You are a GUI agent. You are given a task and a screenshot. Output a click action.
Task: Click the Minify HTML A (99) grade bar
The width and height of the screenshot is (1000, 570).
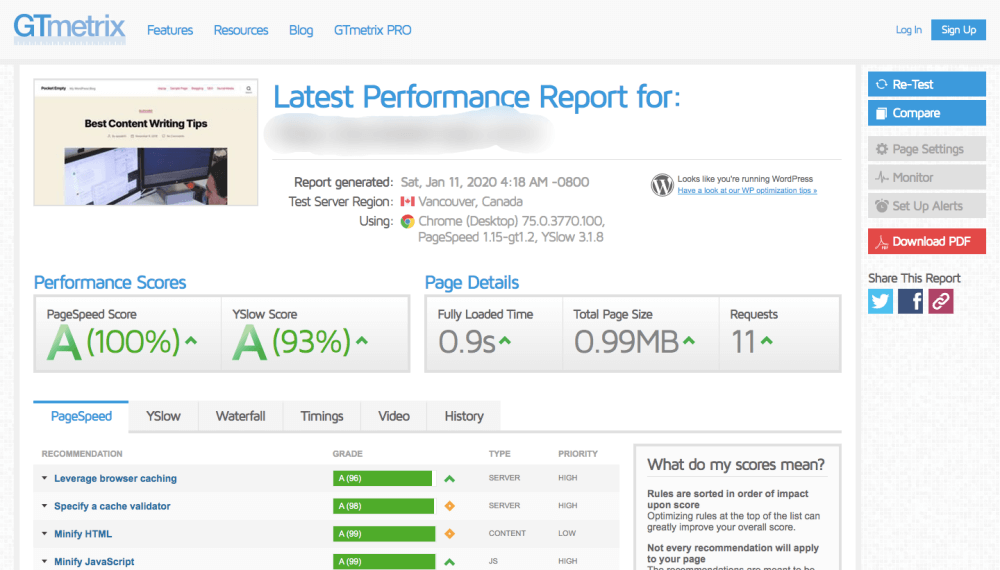click(x=384, y=534)
